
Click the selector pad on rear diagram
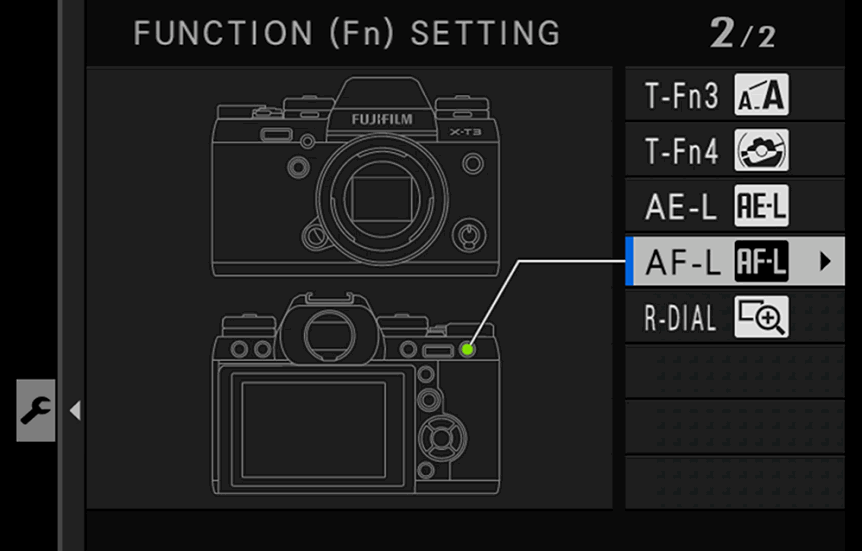click(x=442, y=439)
